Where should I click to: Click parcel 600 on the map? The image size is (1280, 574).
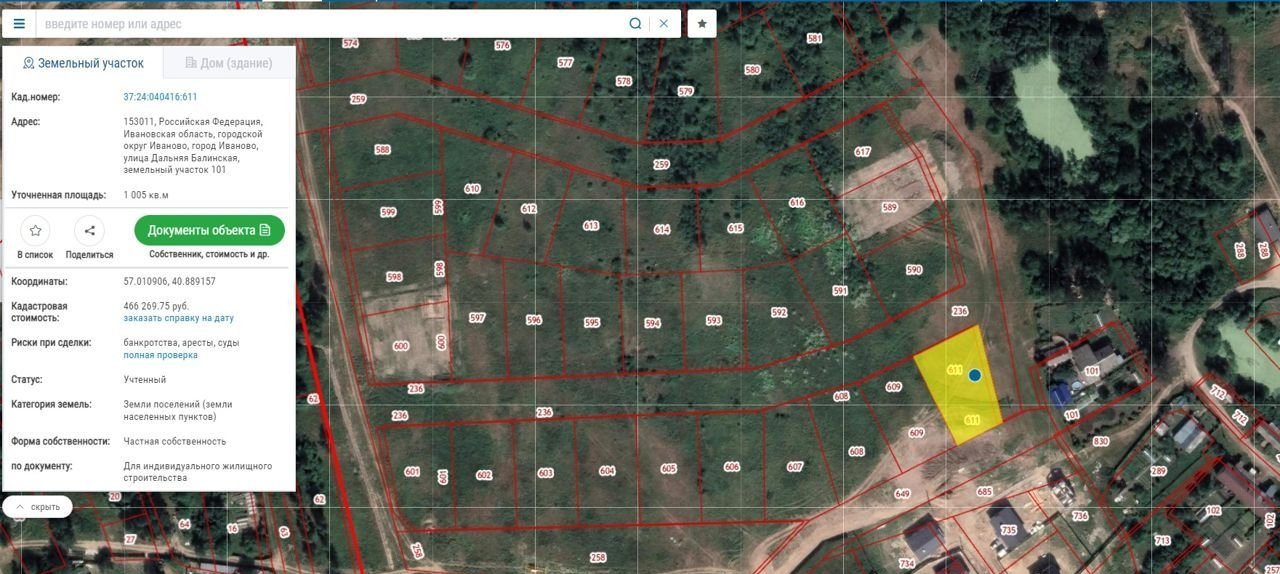pos(401,346)
